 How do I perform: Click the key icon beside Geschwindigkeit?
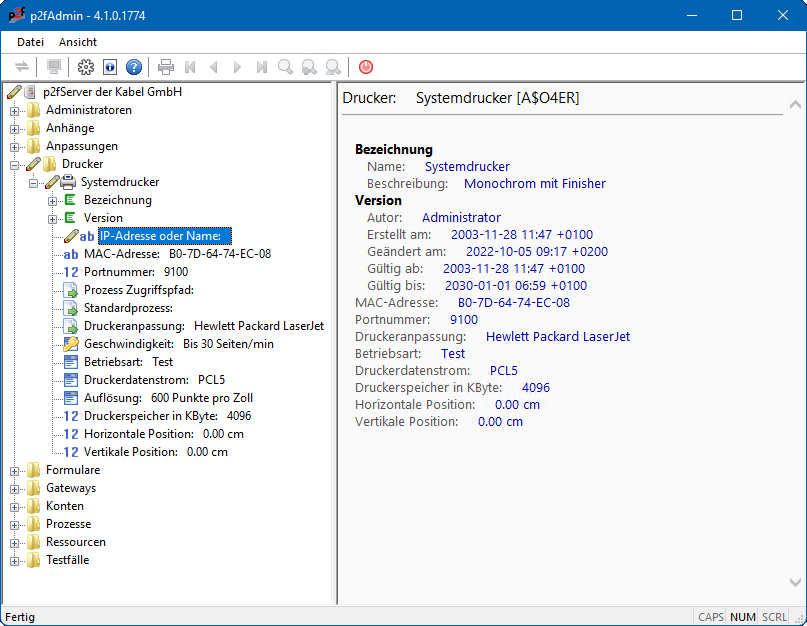click(x=70, y=344)
